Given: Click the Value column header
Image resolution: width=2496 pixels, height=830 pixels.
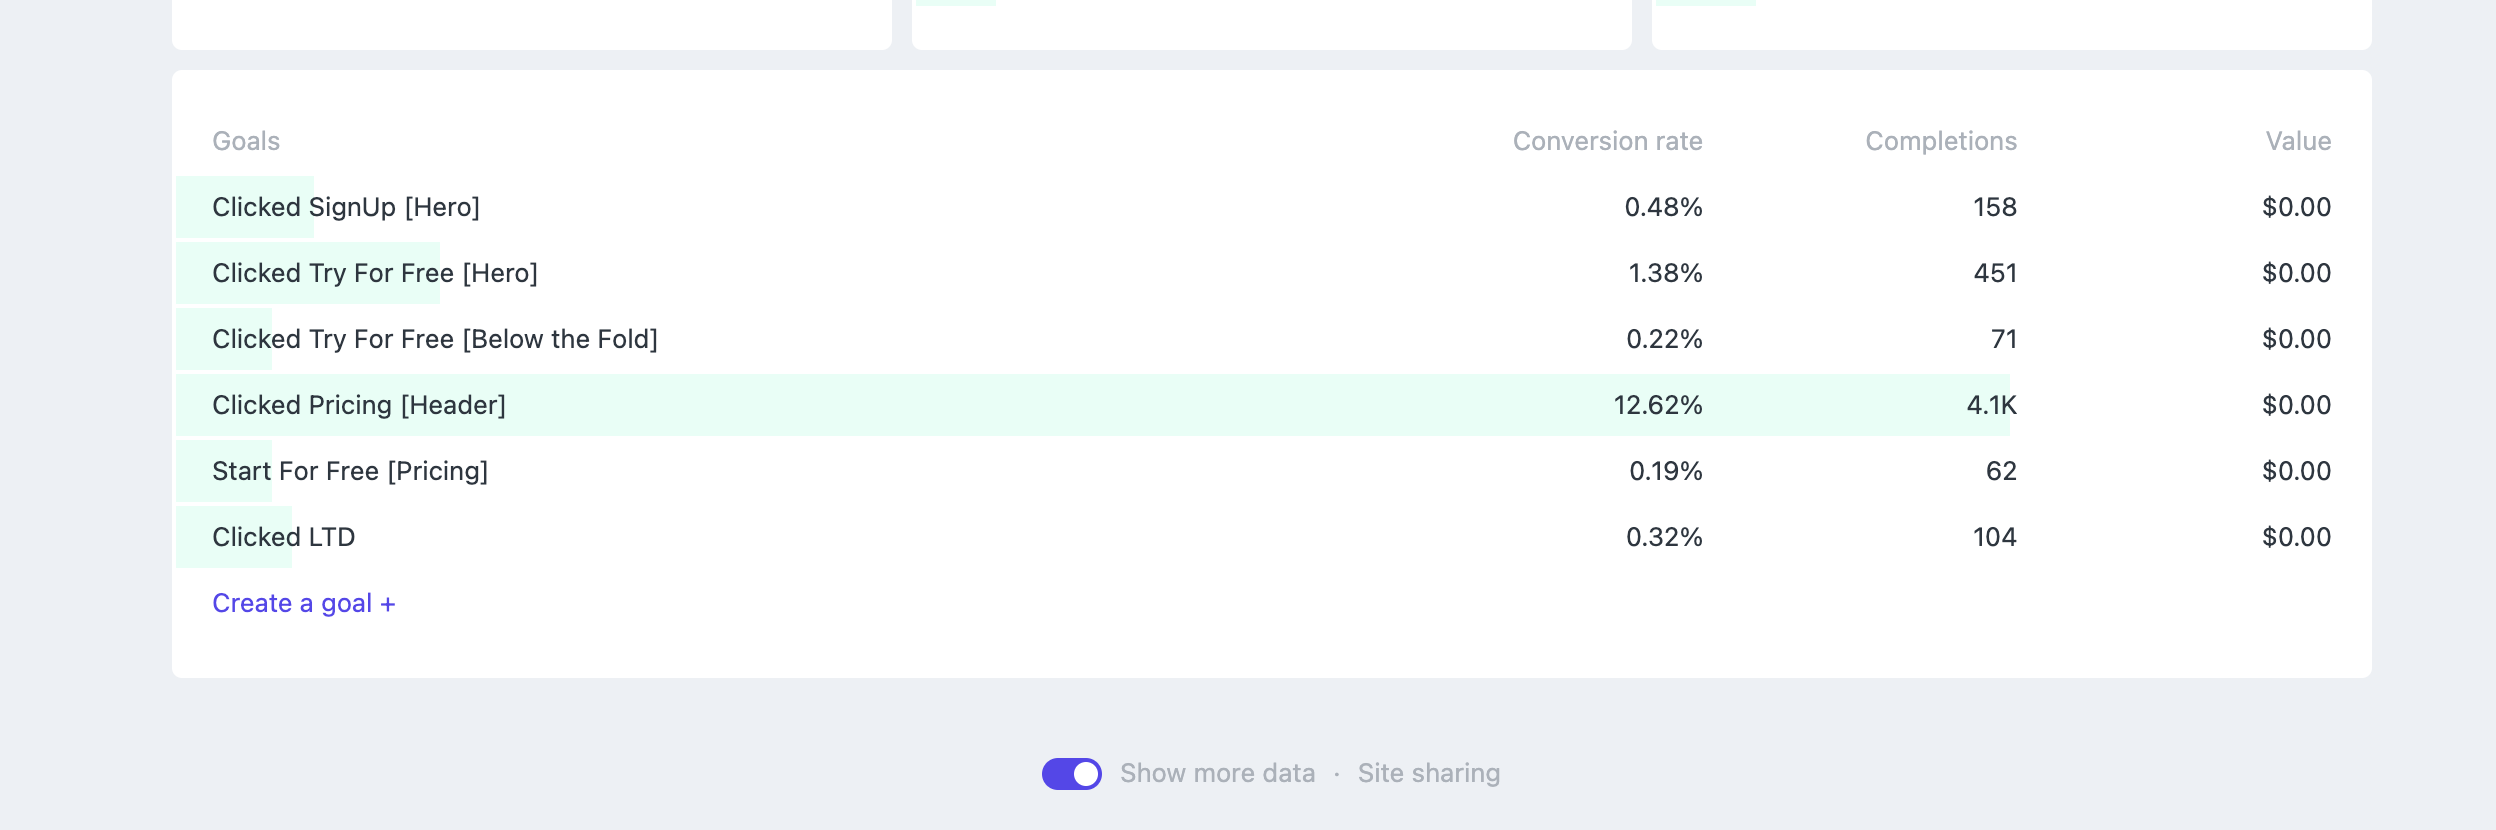Looking at the screenshot, I should pos(2297,141).
